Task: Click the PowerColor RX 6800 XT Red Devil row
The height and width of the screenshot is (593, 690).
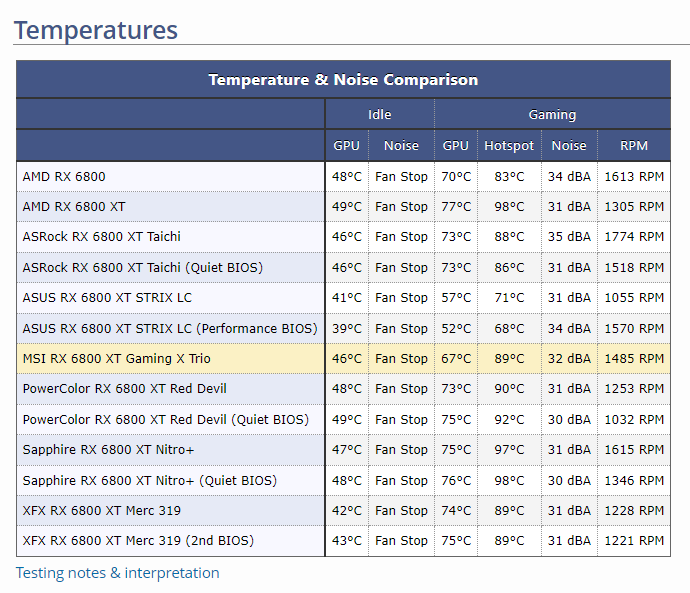Action: coord(125,389)
